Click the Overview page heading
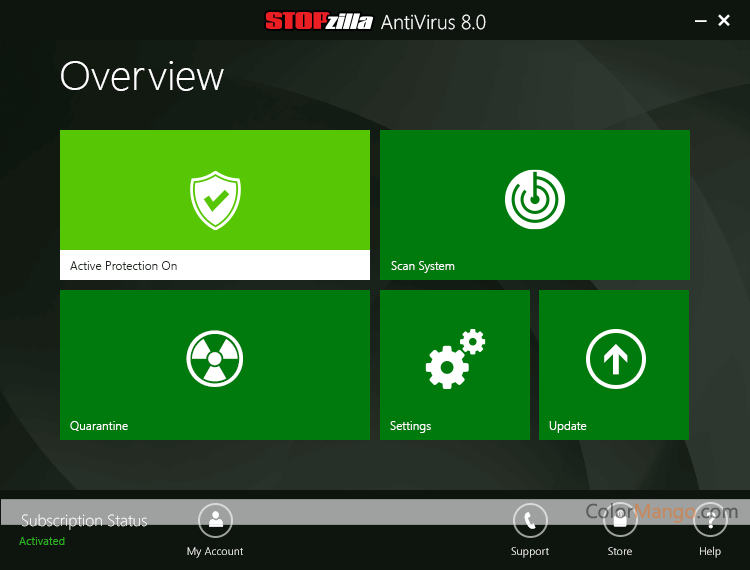This screenshot has height=570, width=750. (142, 76)
